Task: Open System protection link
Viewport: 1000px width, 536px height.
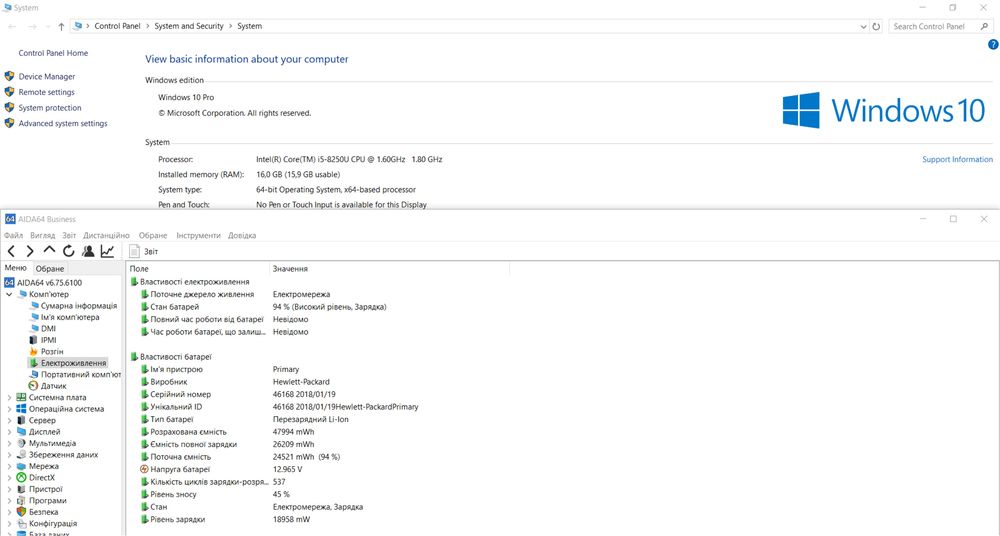Action: (50, 108)
